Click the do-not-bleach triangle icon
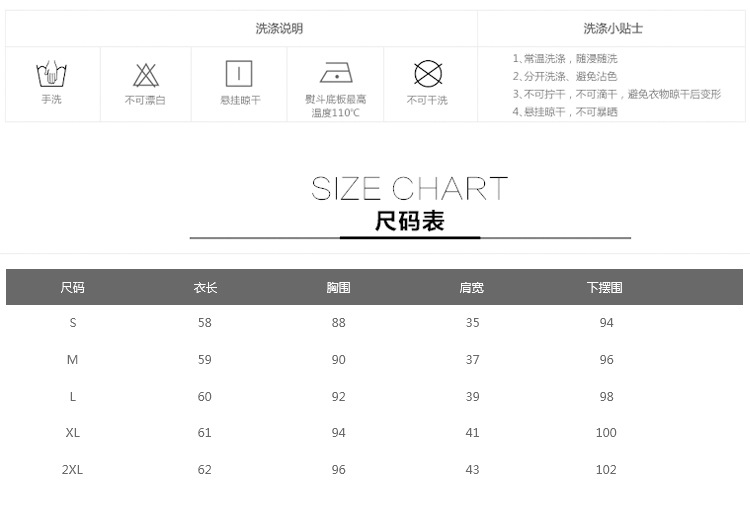The height and width of the screenshot is (520, 750). 145,75
